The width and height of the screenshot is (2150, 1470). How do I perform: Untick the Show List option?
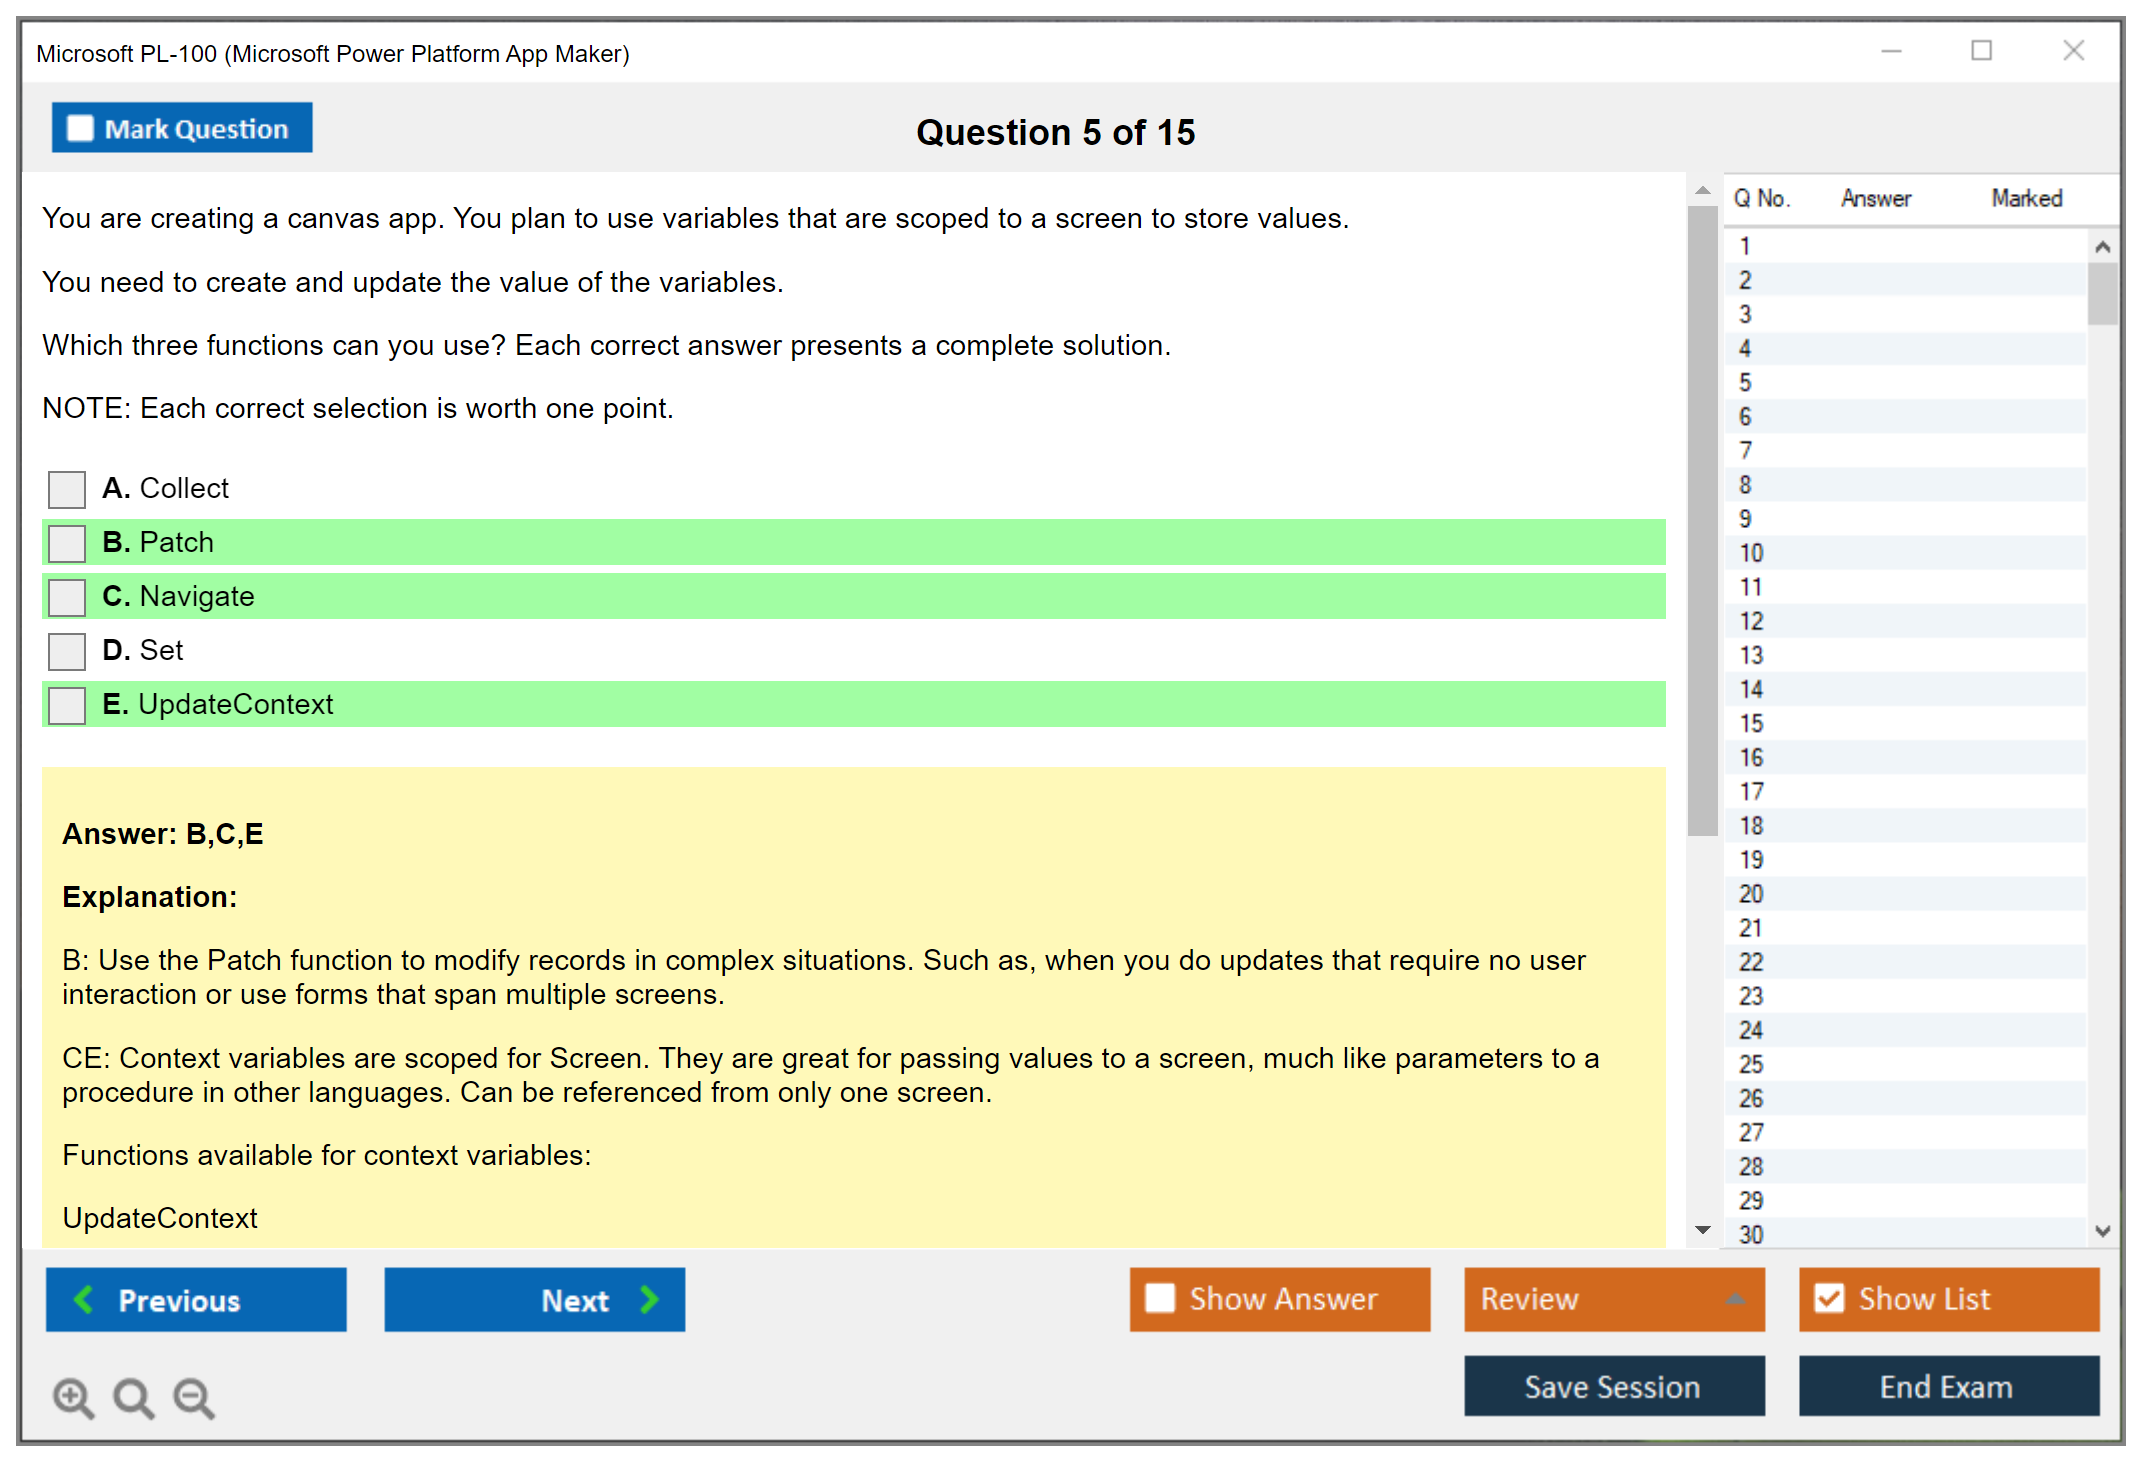pos(1829,1298)
